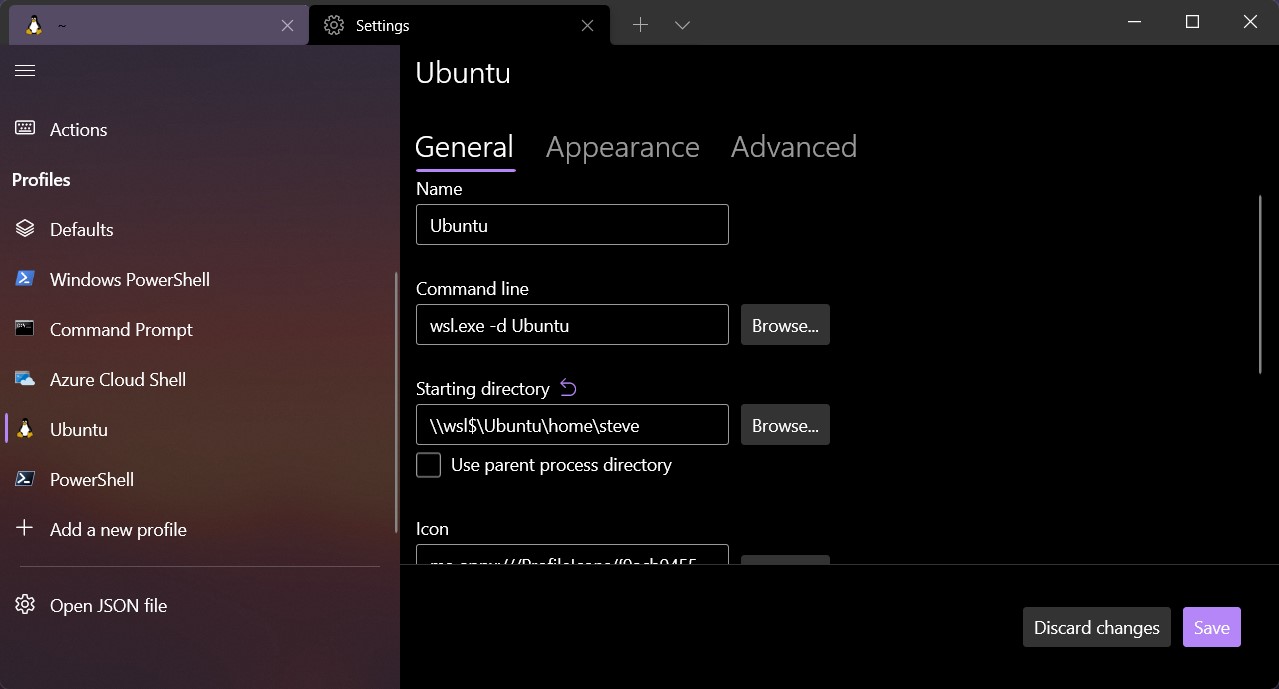
Task: Click the Starting directory input field
Action: pos(572,425)
